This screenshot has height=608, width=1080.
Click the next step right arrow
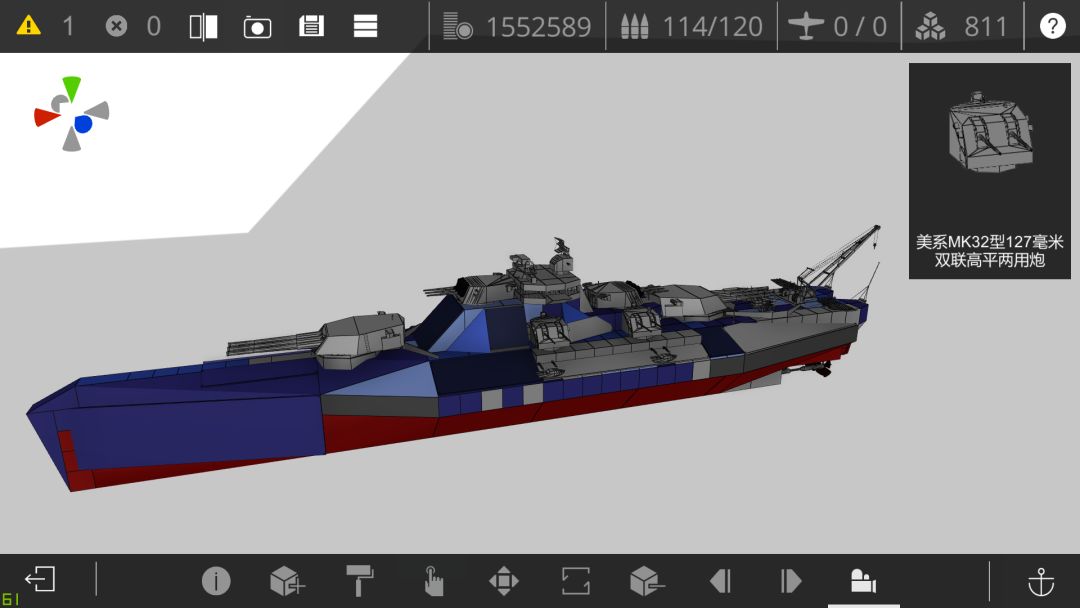tap(791, 580)
